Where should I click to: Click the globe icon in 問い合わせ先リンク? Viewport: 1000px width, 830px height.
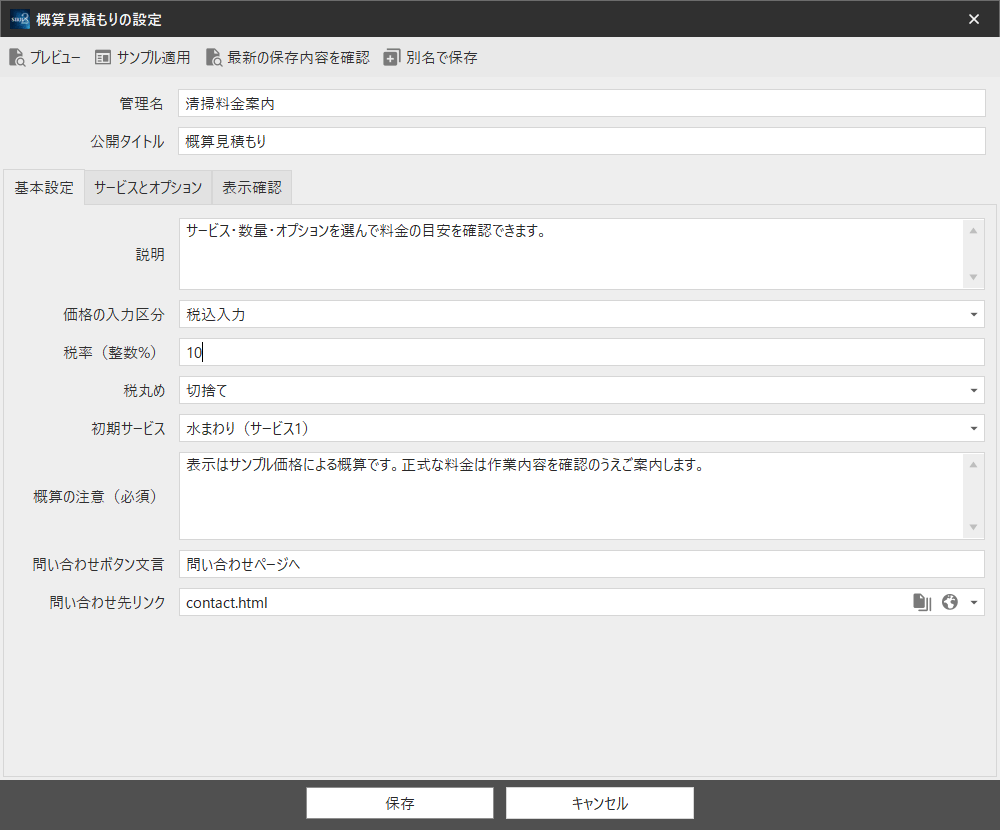pyautogui.click(x=950, y=602)
